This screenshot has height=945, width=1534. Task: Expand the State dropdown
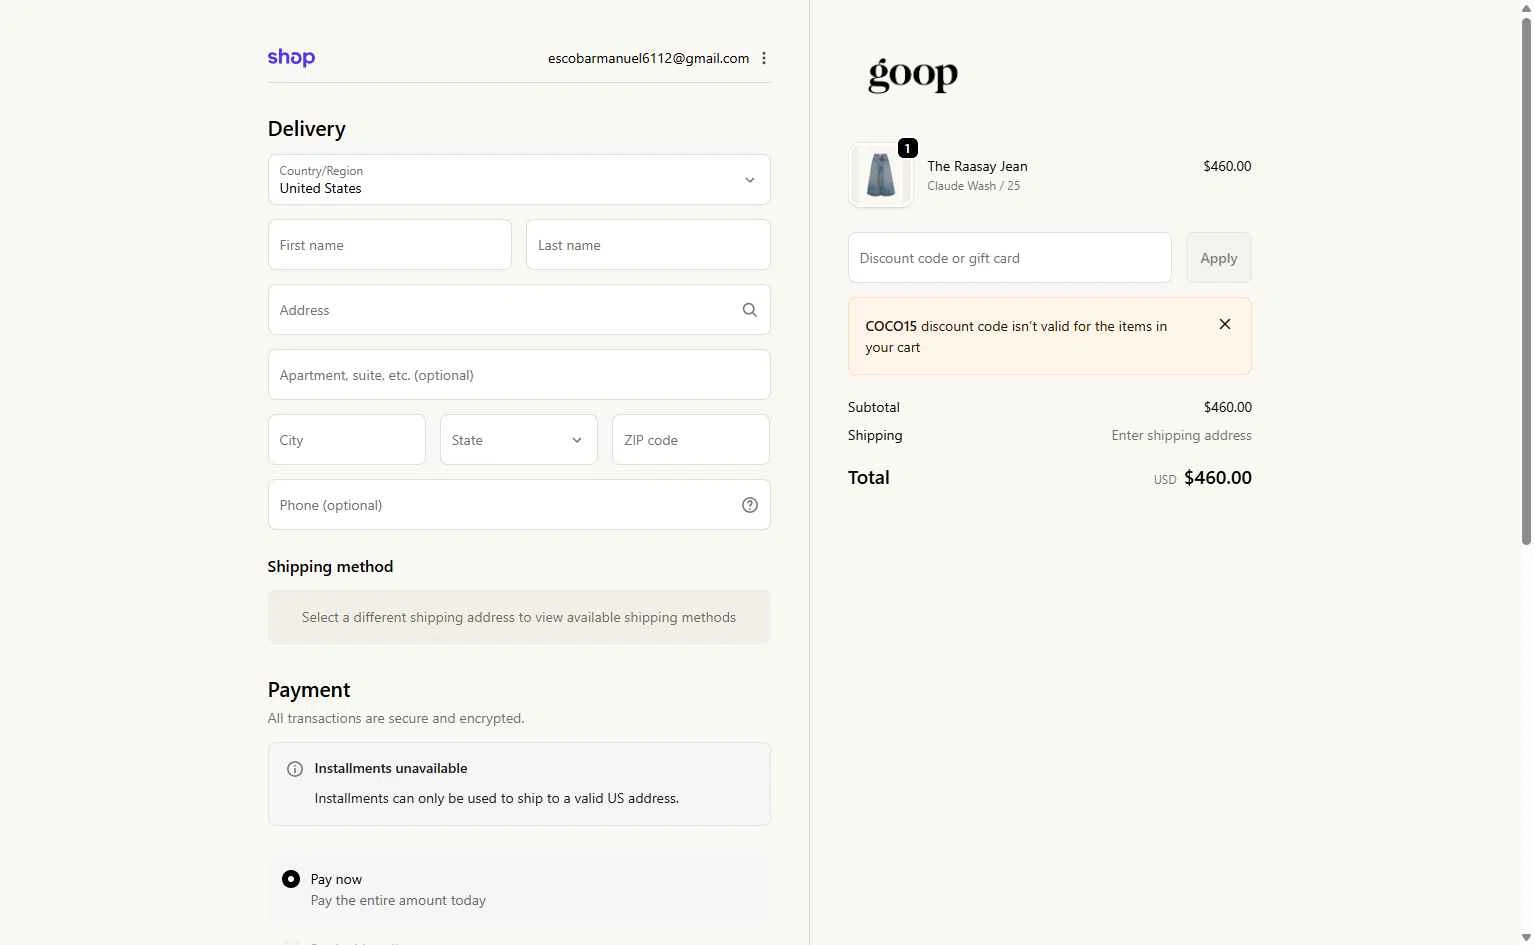518,440
